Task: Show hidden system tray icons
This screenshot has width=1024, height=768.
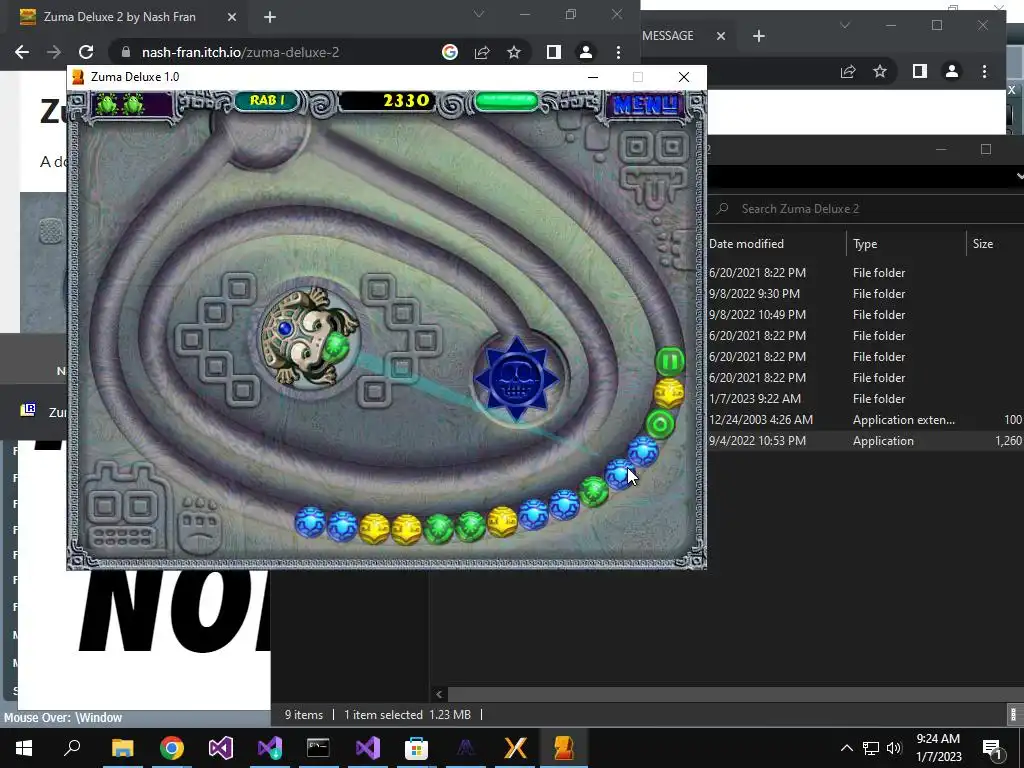Action: pos(846,748)
